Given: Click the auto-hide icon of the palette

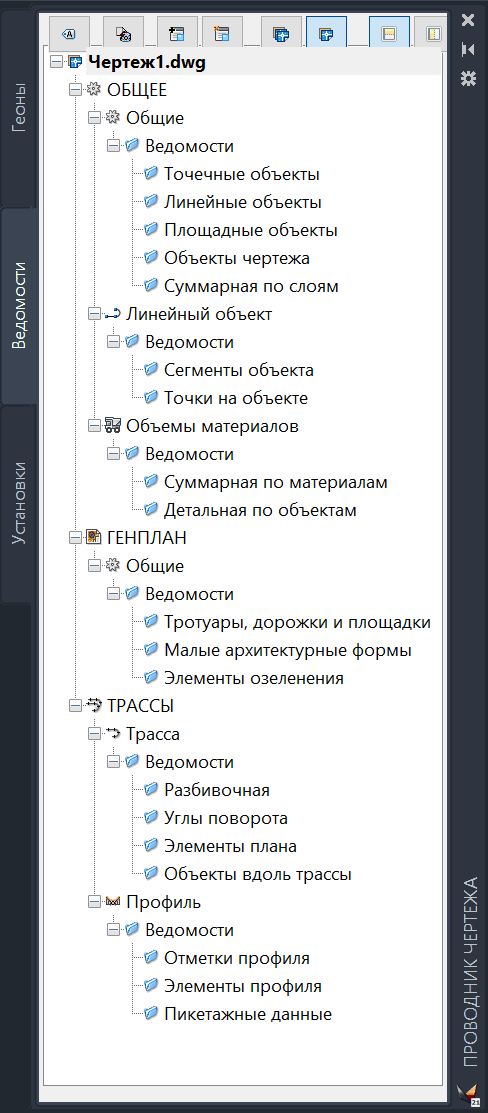Looking at the screenshot, I should tap(467, 49).
